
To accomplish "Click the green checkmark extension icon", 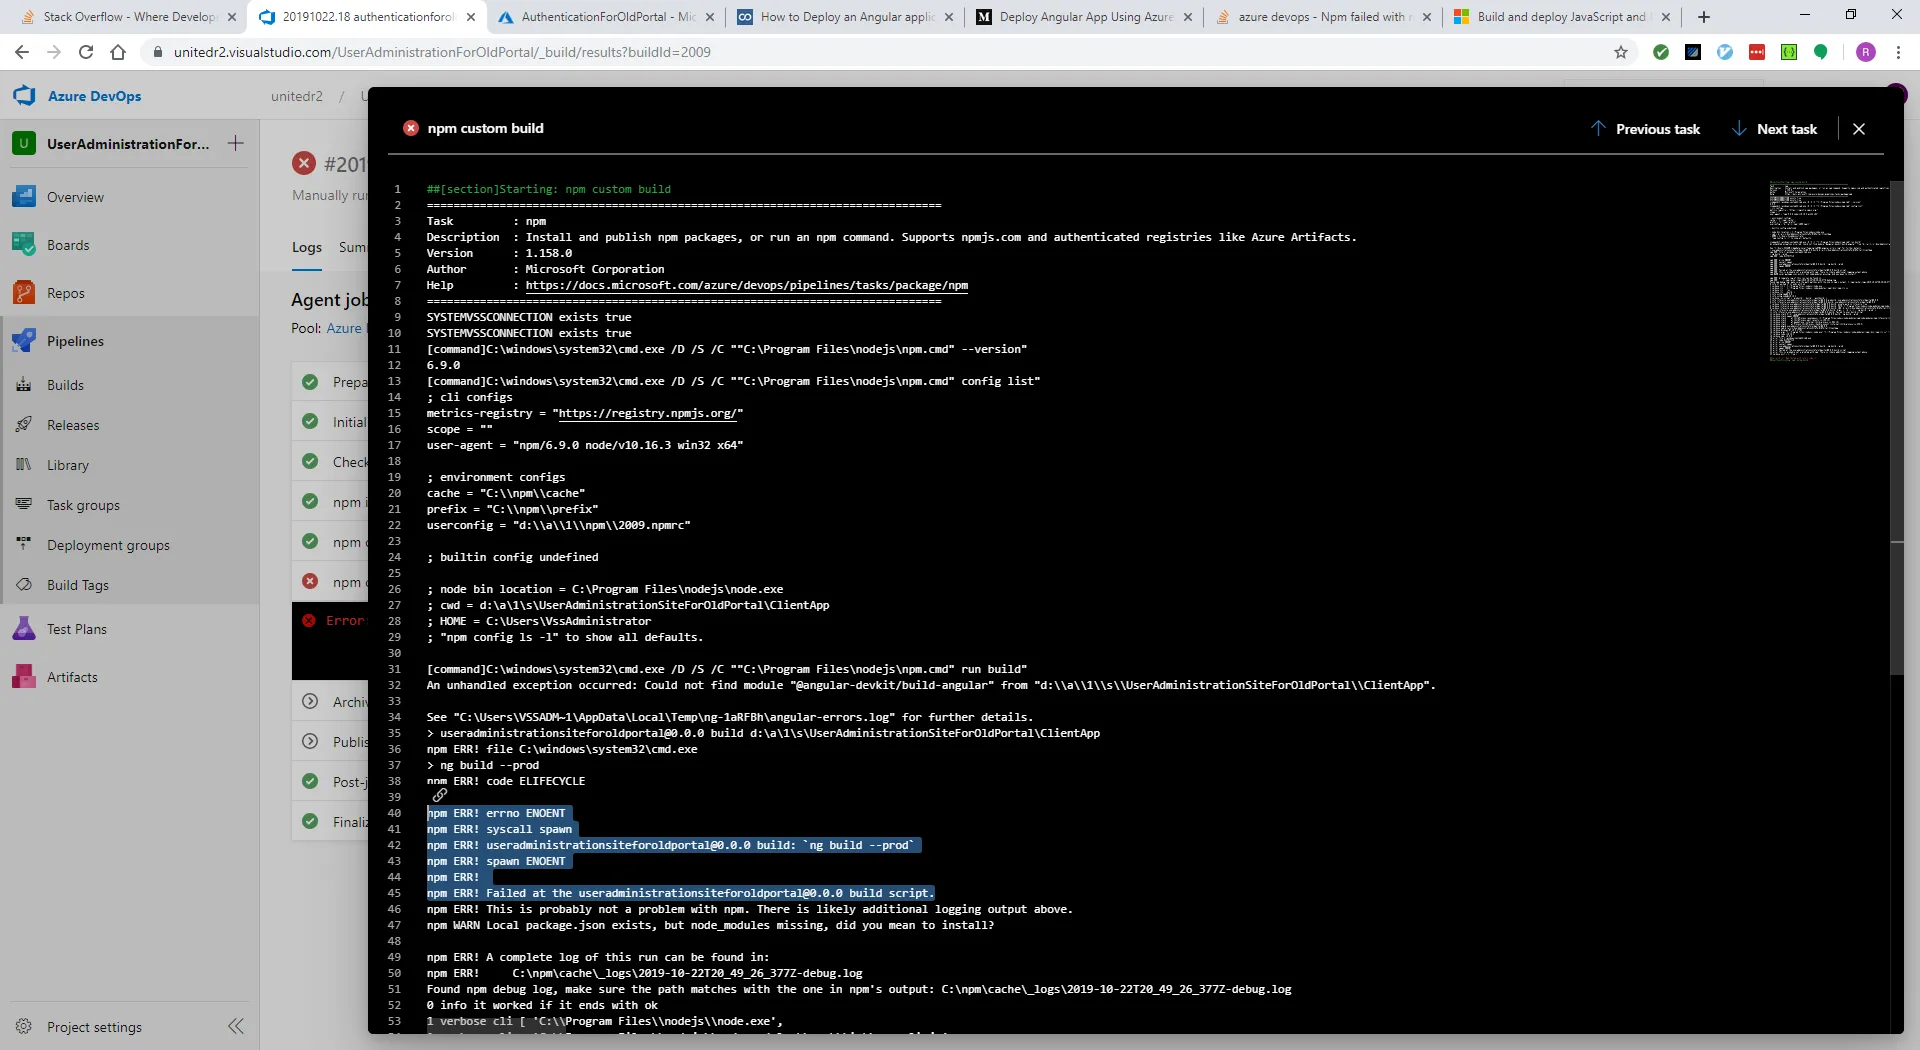I will (x=1661, y=52).
